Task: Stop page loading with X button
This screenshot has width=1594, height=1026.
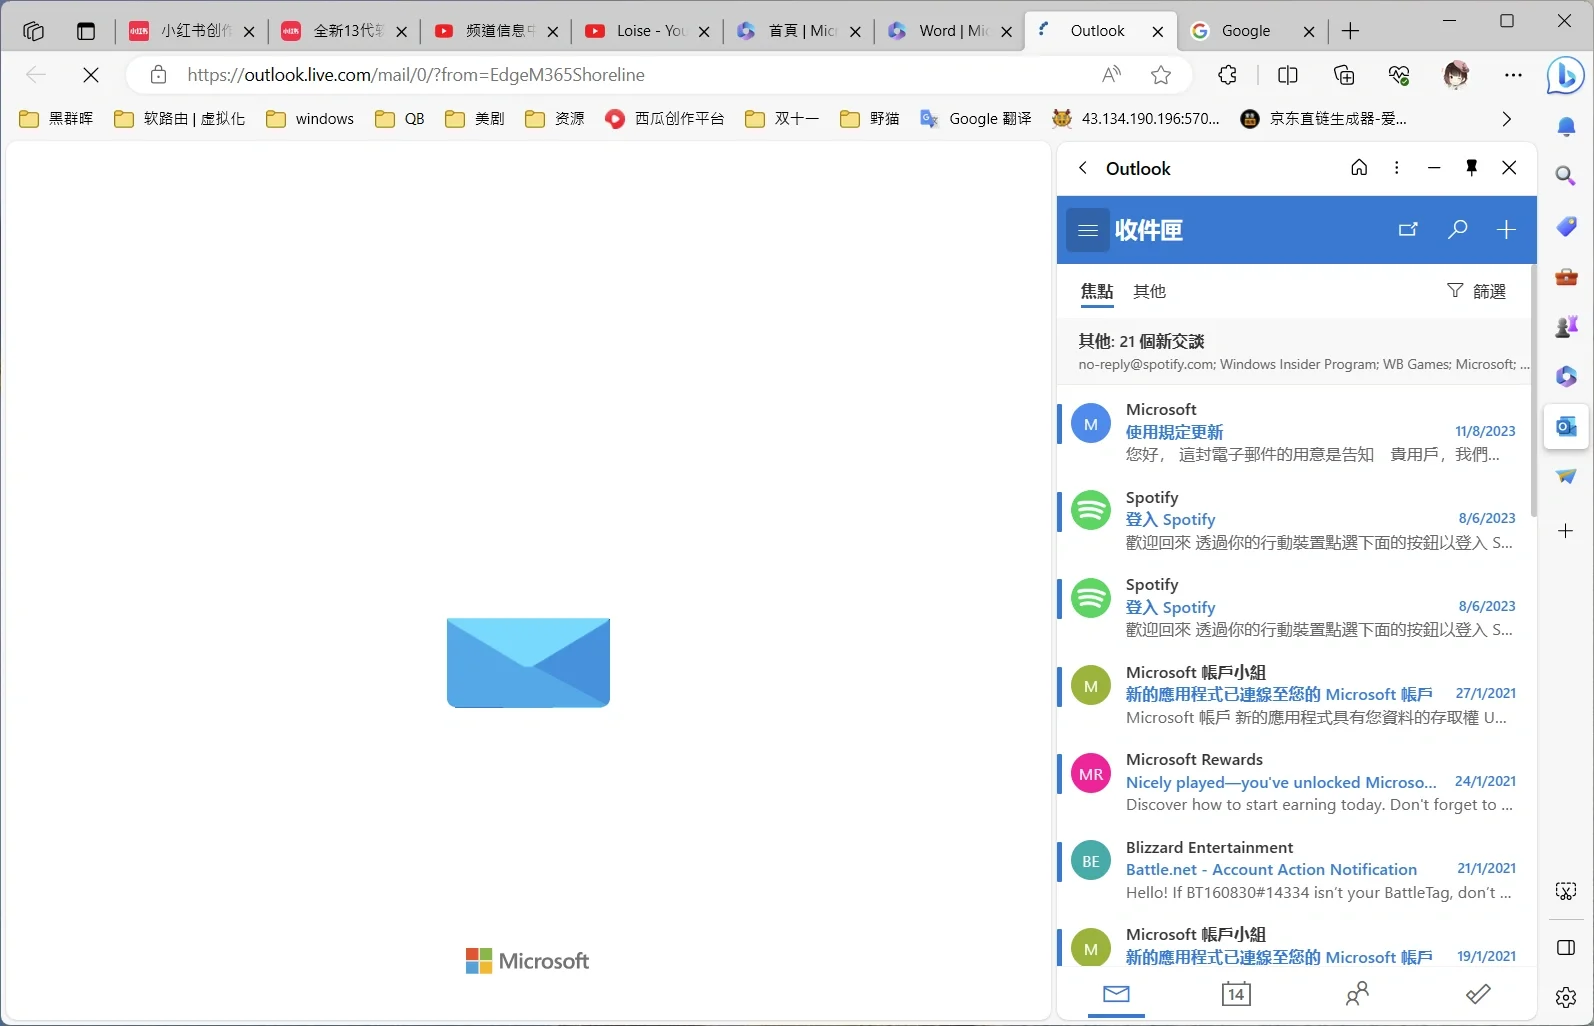Action: point(90,74)
